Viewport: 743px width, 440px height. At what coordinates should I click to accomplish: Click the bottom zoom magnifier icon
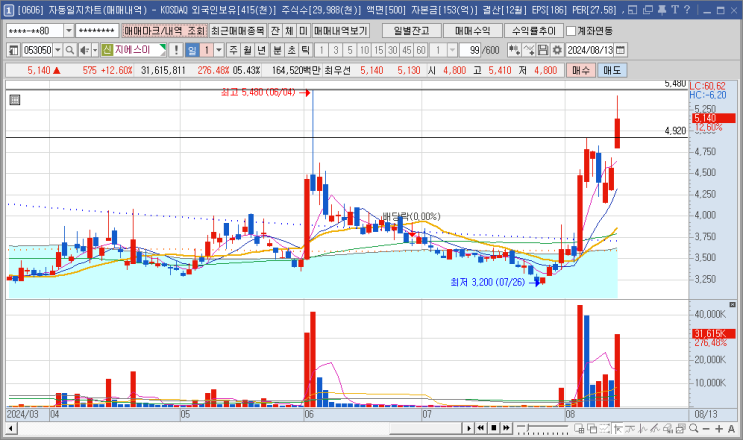pyautogui.click(x=694, y=428)
